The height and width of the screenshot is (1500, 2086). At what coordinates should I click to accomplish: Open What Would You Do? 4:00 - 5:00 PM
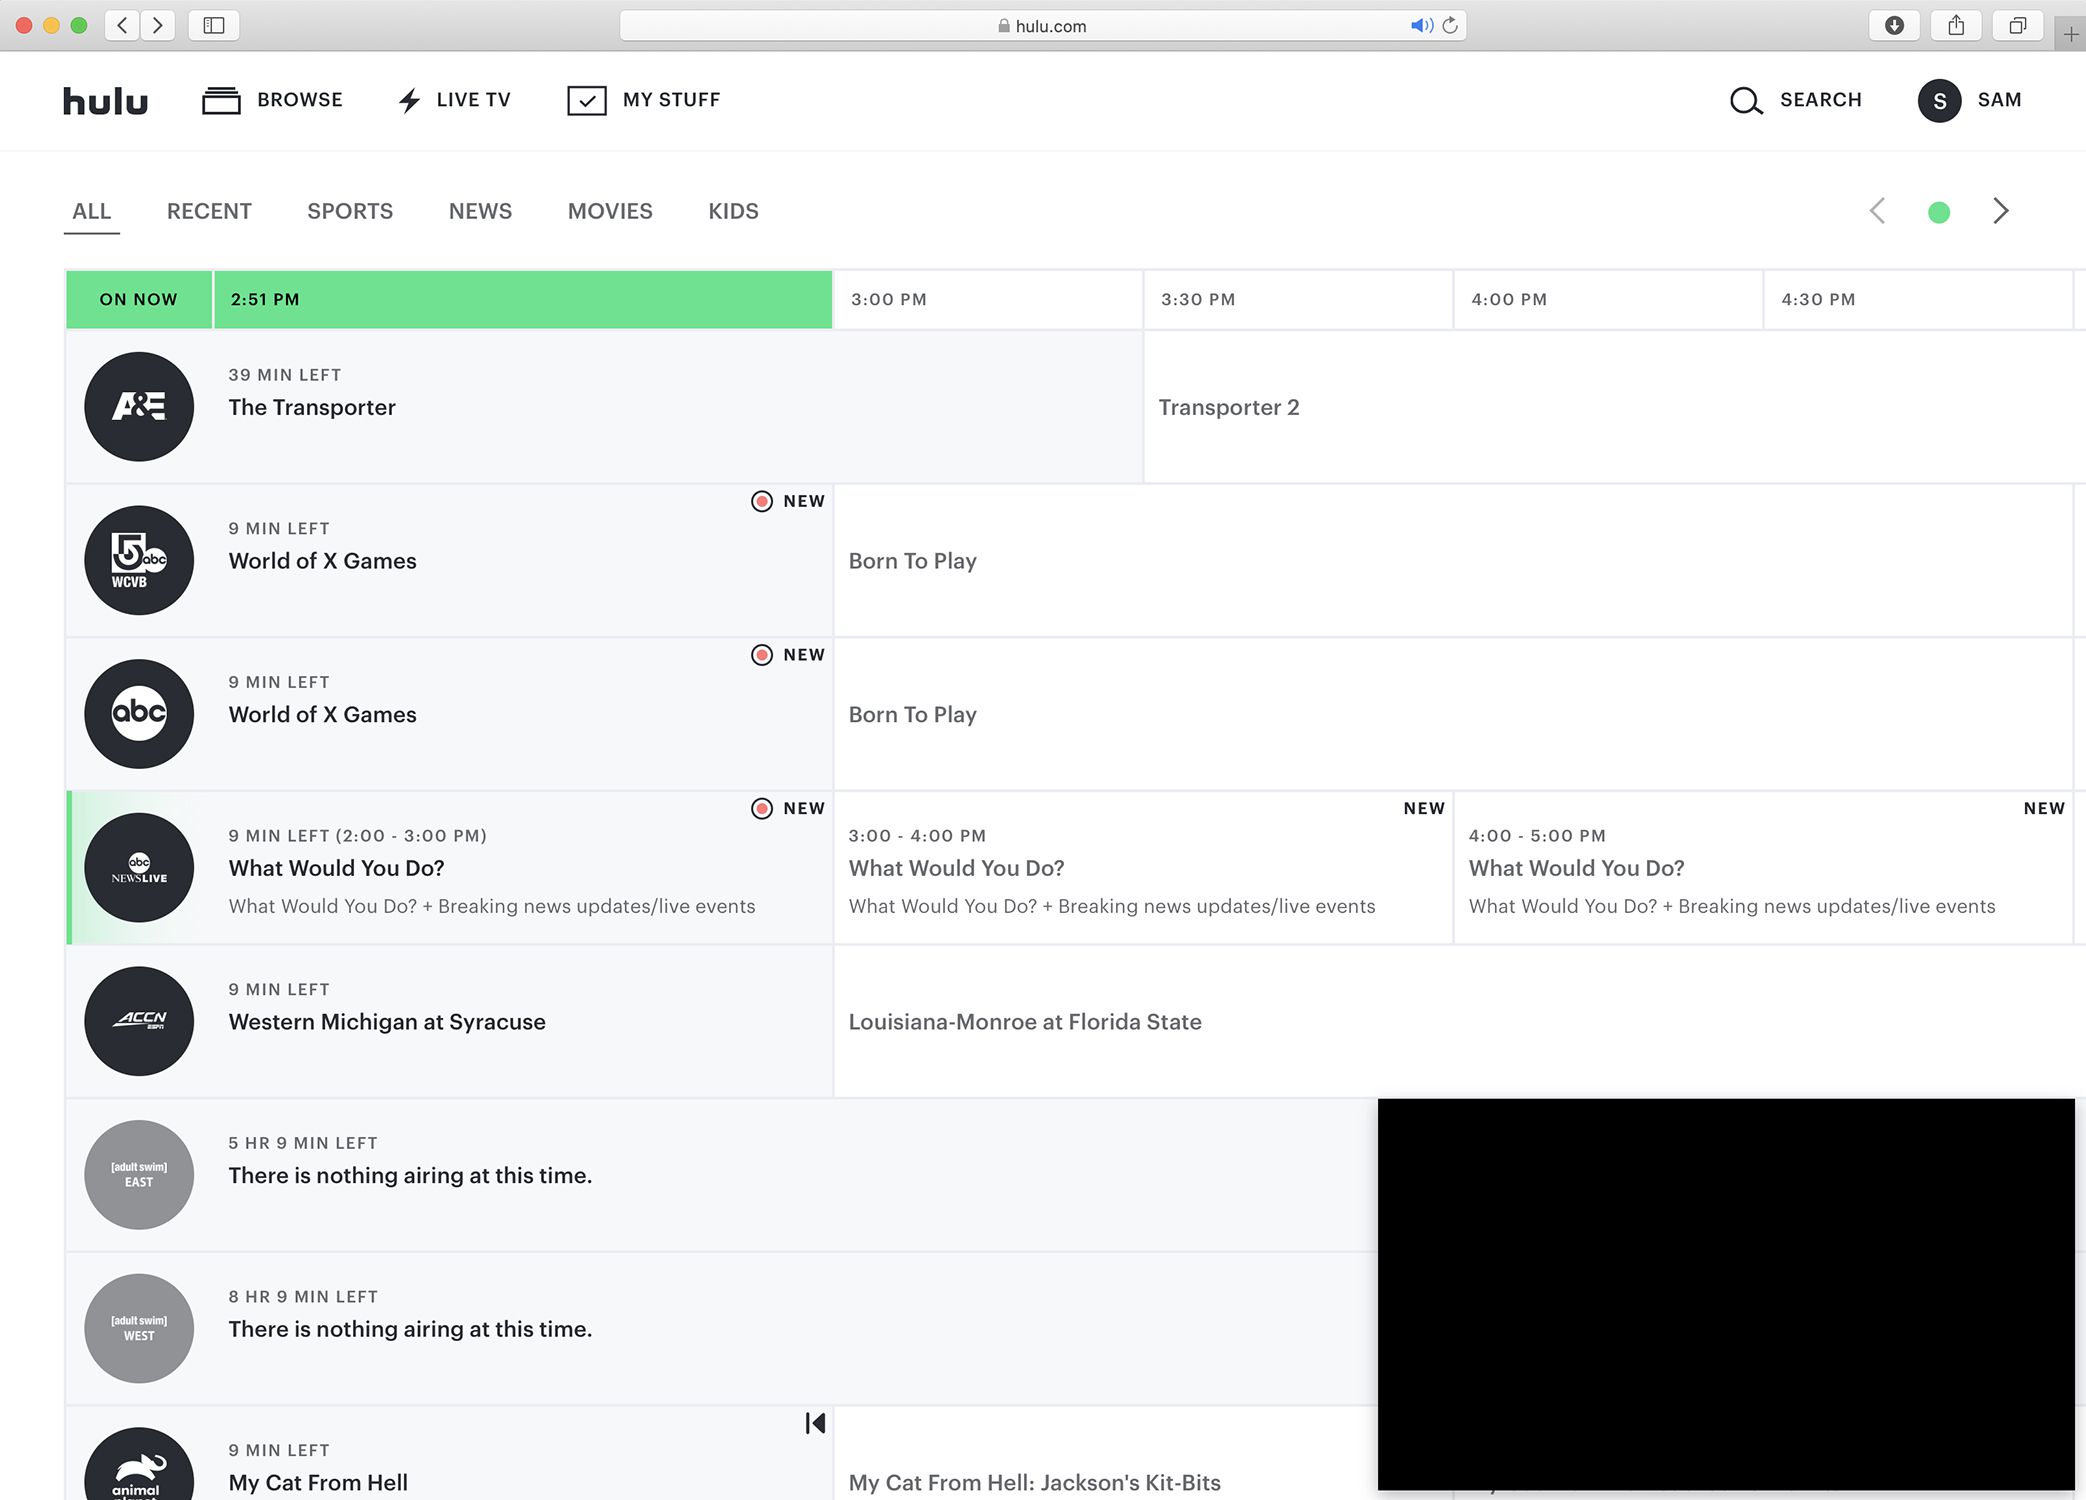[1762, 868]
